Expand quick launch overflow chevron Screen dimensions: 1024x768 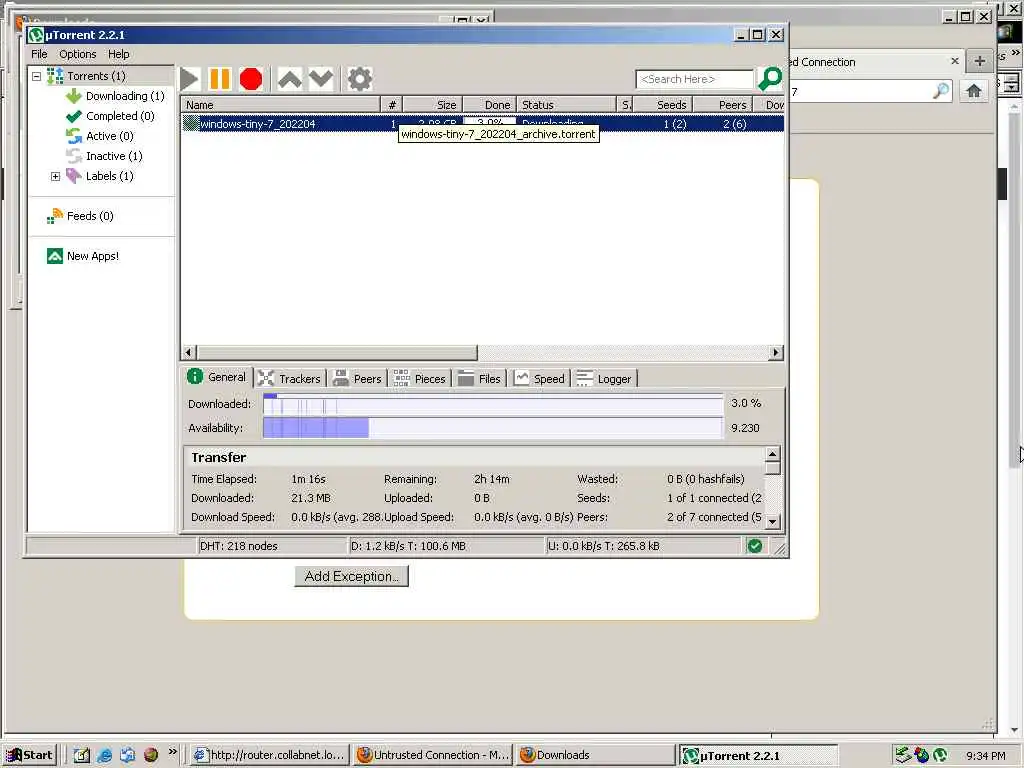172,752
